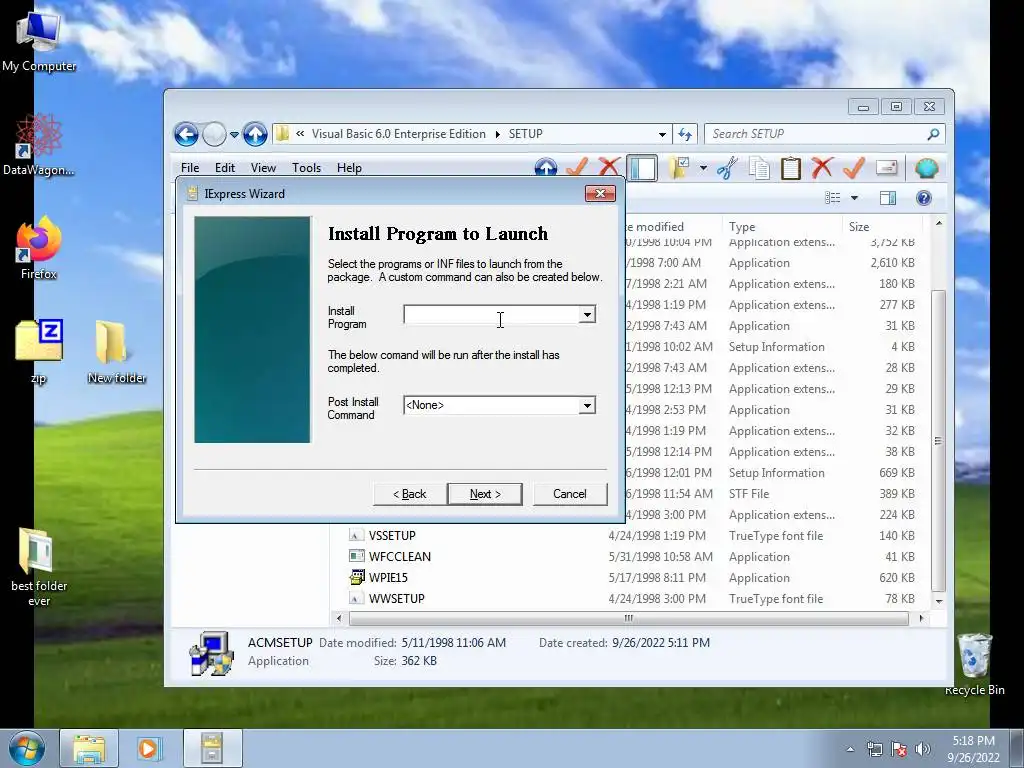Open the Help menu
This screenshot has width=1024, height=768.
(349, 168)
